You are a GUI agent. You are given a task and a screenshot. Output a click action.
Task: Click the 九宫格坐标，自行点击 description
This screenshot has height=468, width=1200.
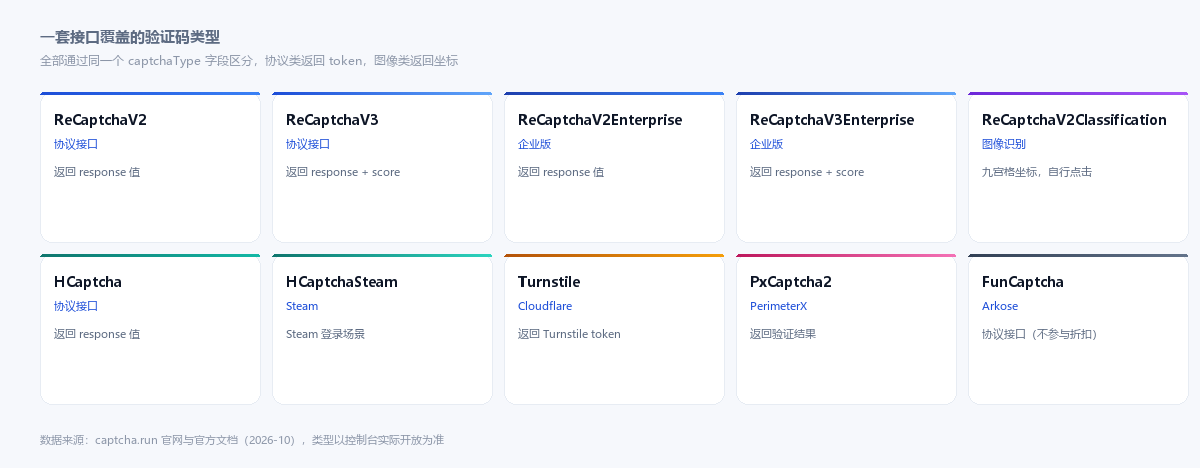point(1037,172)
